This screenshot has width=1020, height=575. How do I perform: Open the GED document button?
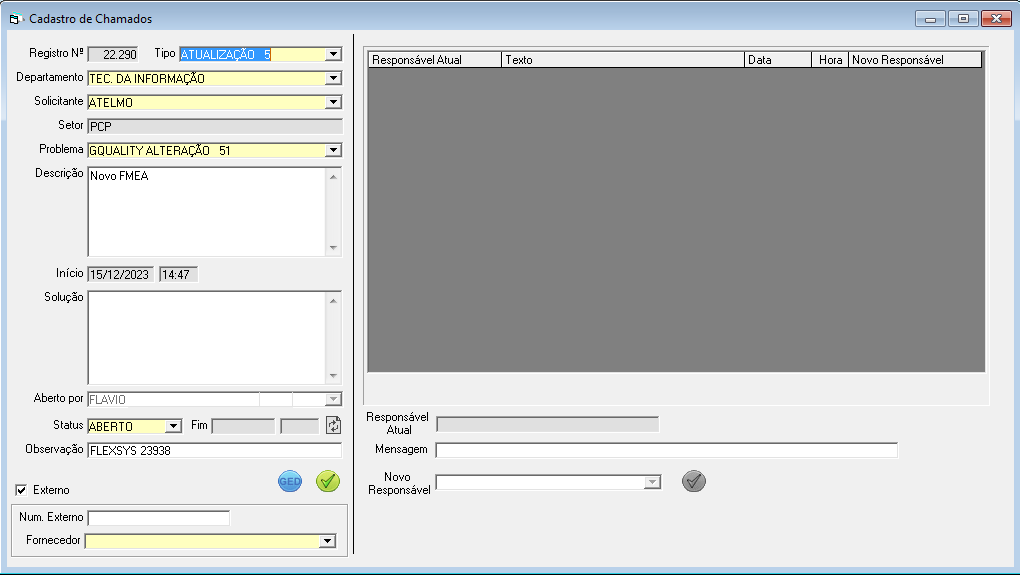click(289, 481)
